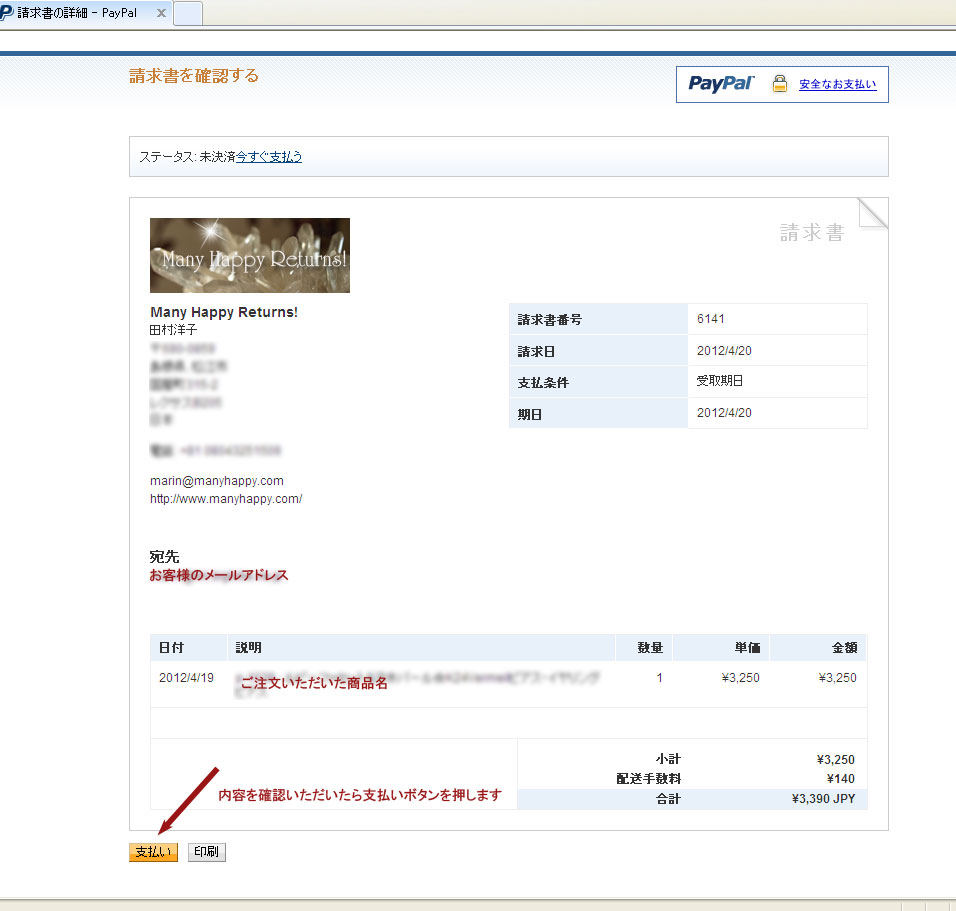This screenshot has width=956, height=911.
Task: Click the PayPal favicon in browser tab
Action: (6, 13)
